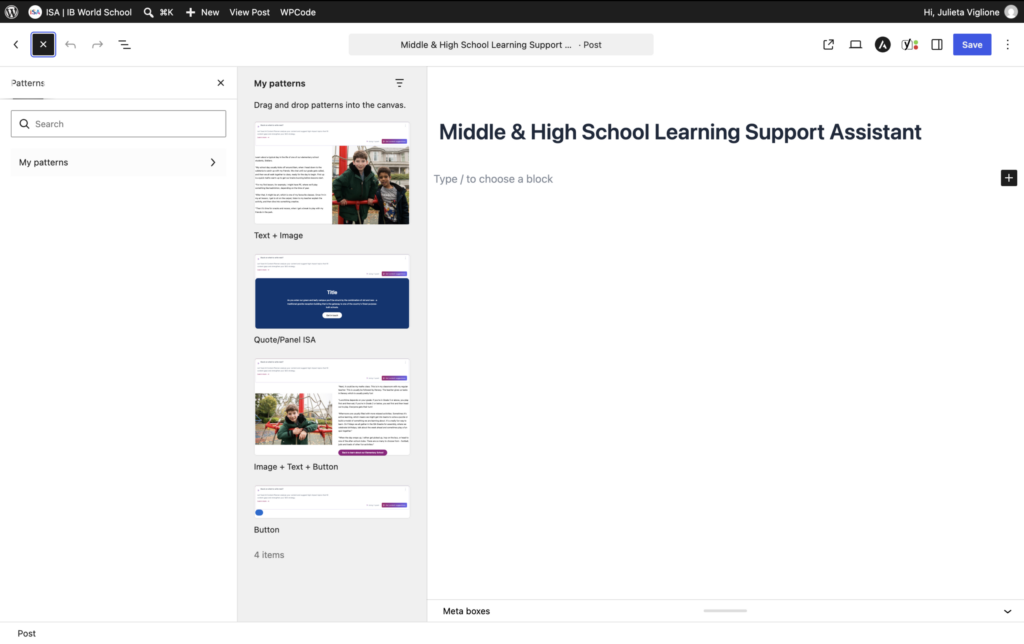Open the Yoast SEO icon
Screen dimensions: 1024x644
pyautogui.click(x=910, y=44)
